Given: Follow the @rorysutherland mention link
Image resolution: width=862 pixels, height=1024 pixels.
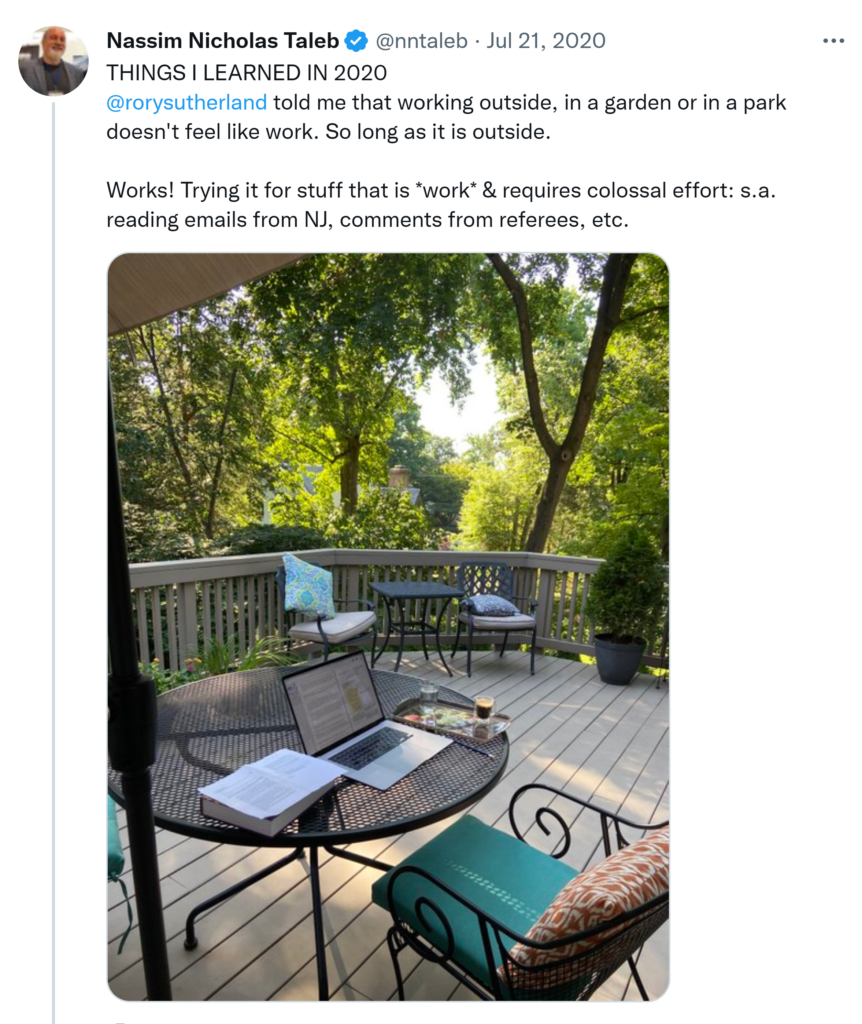Looking at the screenshot, I should (x=186, y=103).
